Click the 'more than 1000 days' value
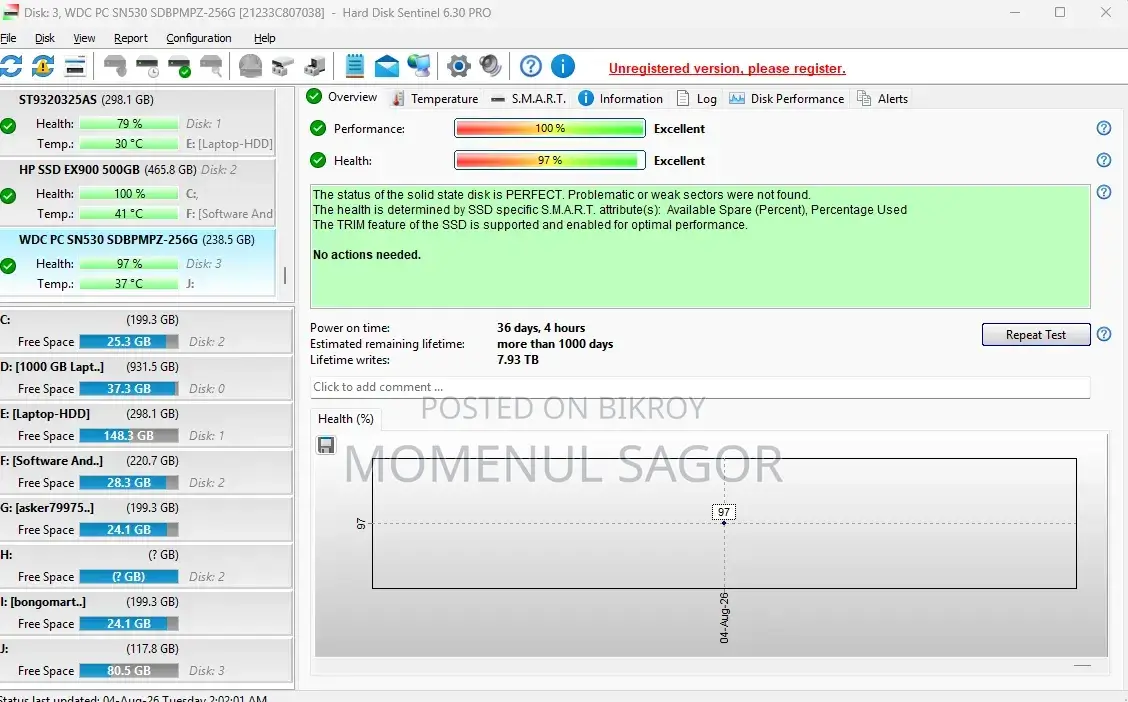The width and height of the screenshot is (1128, 702). pyautogui.click(x=555, y=344)
